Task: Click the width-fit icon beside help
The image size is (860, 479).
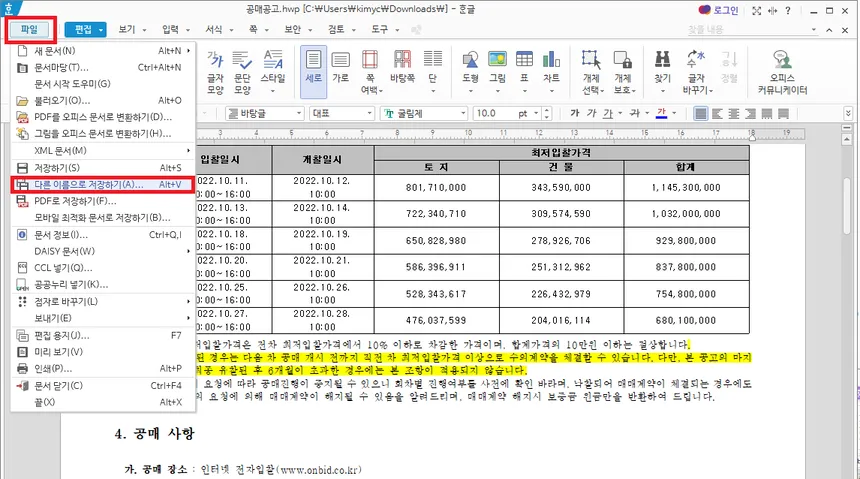Action: [773, 10]
